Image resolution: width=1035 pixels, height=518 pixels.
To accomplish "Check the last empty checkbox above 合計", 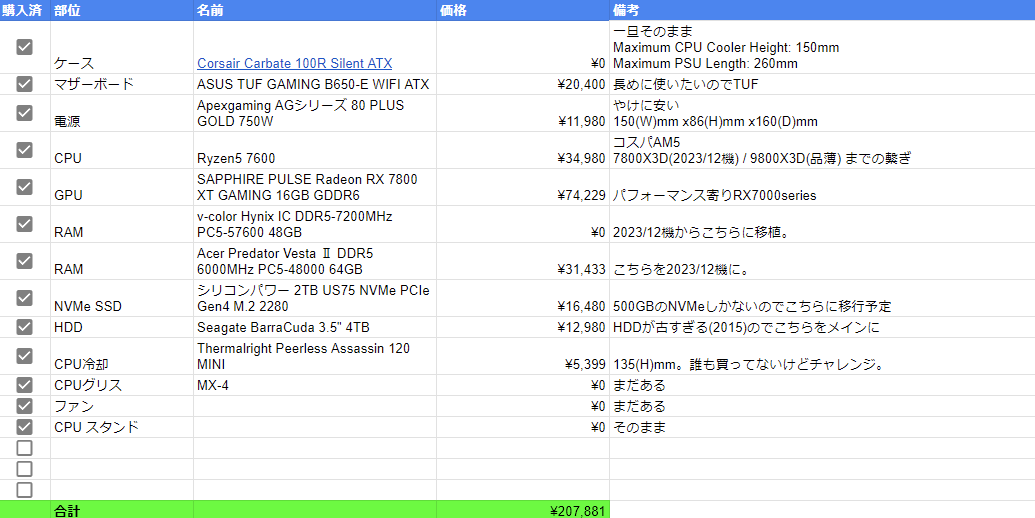I will coord(24,490).
